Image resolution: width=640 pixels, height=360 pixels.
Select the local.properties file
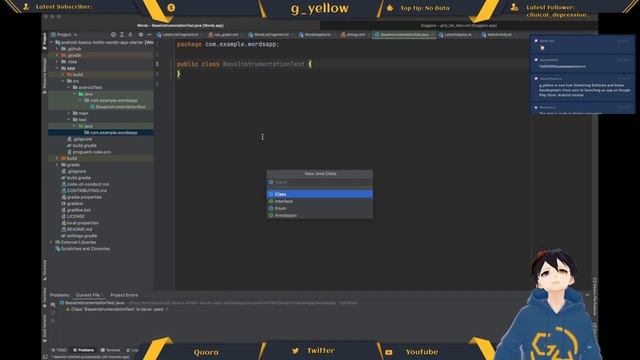click(x=80, y=223)
